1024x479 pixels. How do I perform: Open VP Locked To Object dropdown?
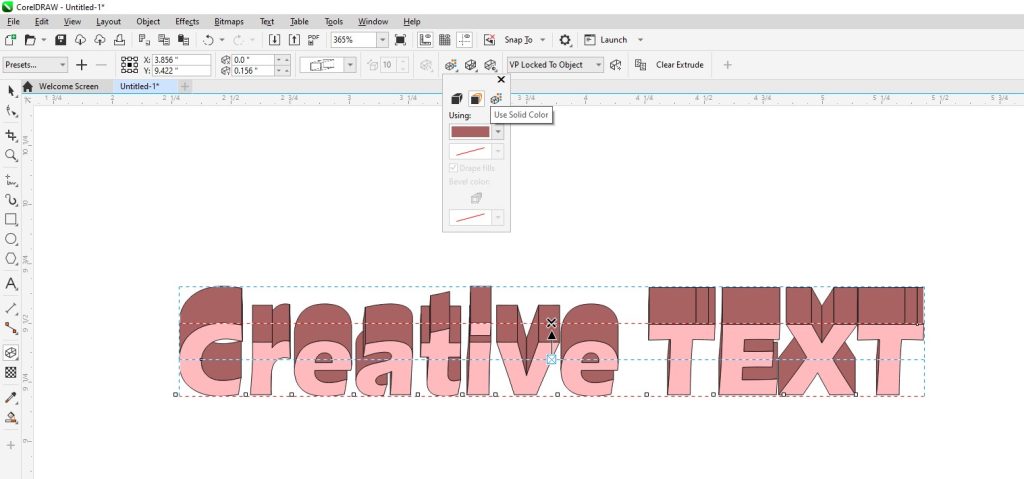point(599,65)
